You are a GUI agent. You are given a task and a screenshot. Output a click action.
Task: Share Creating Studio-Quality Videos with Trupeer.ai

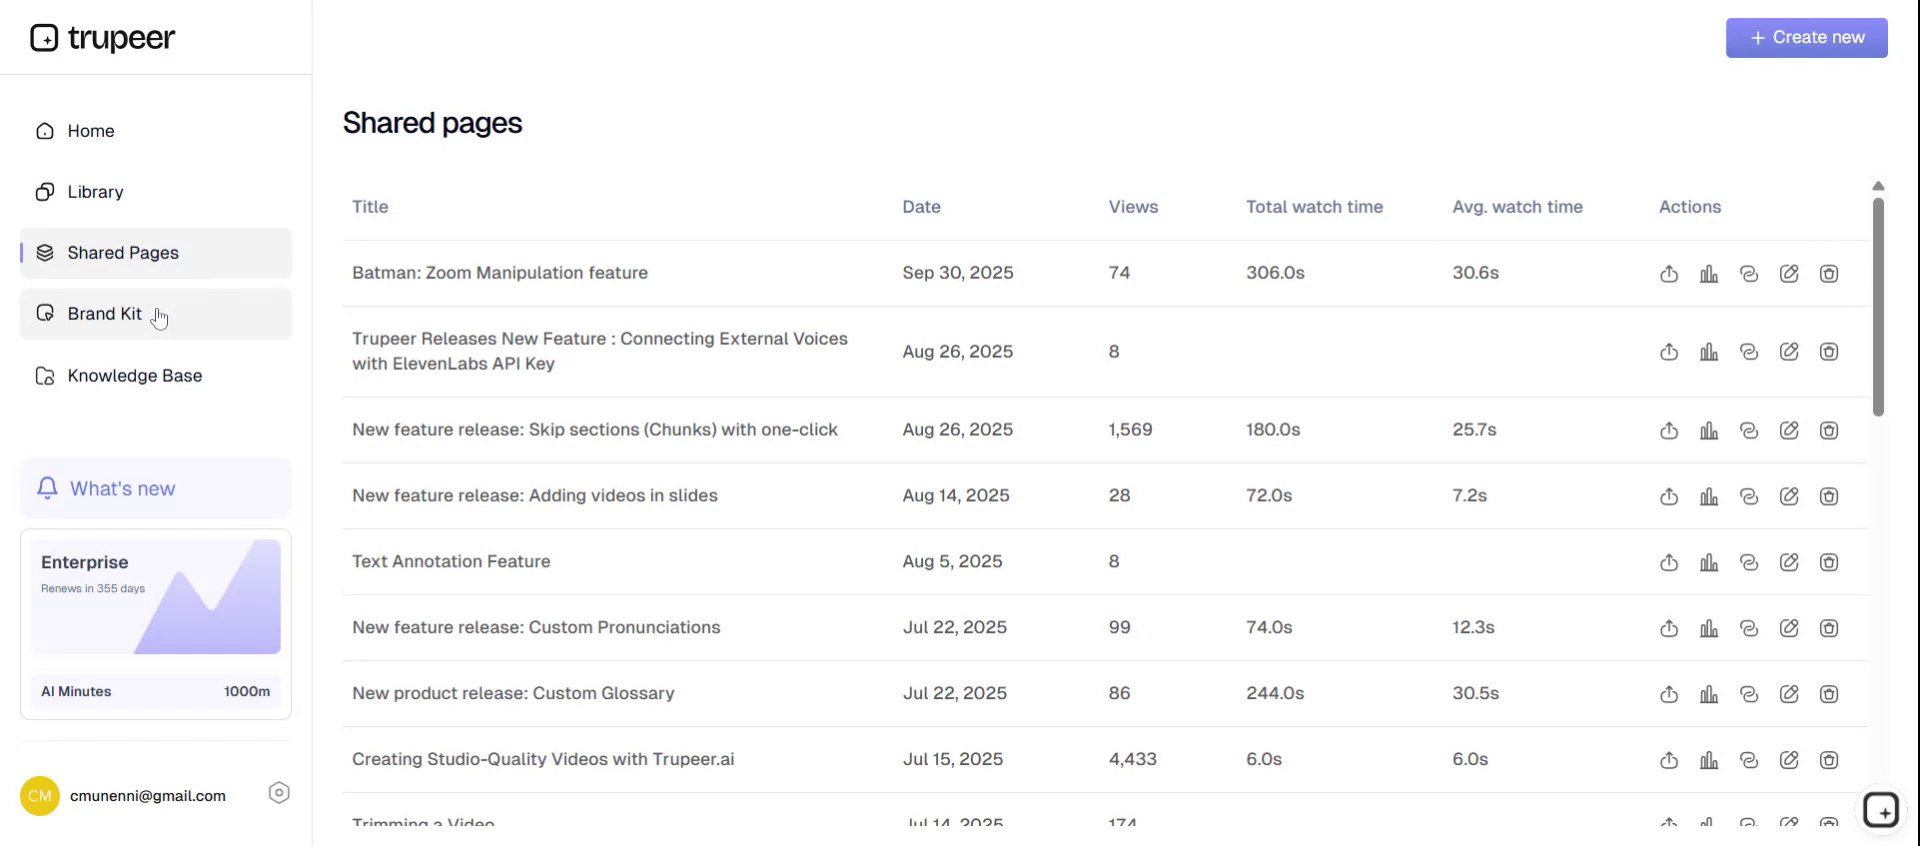point(1669,760)
